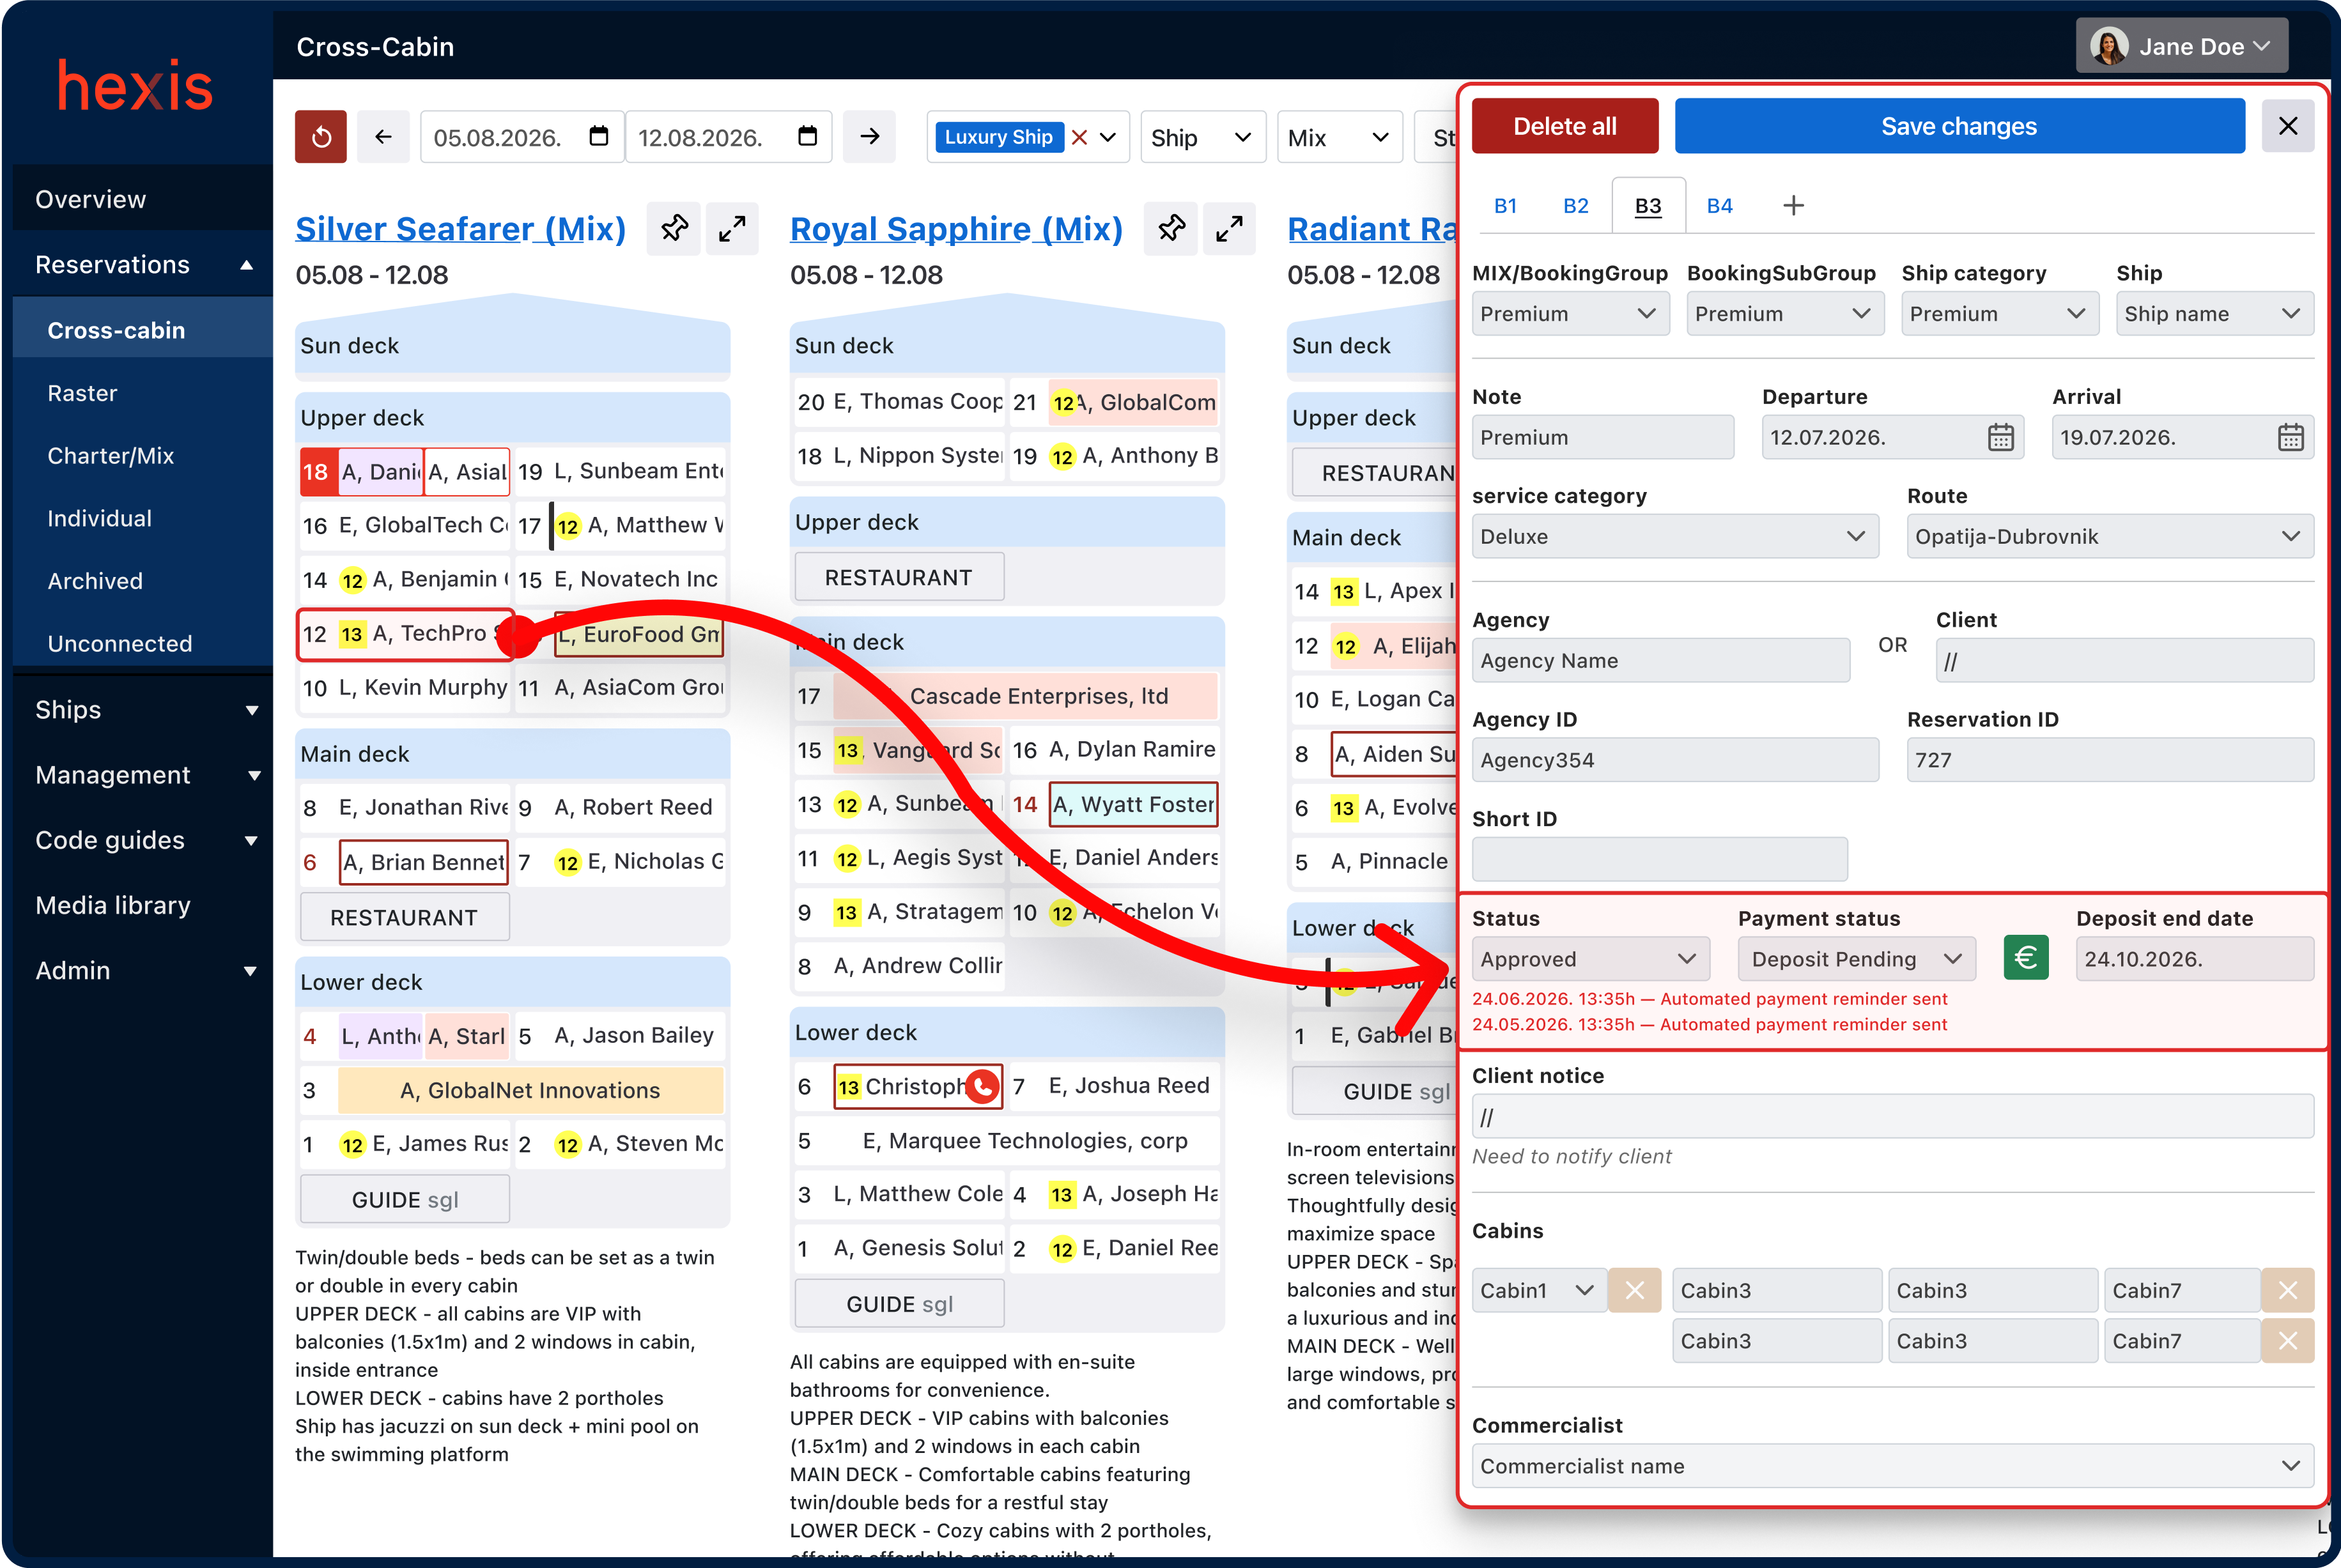Switch to the B4 tab

(1719, 206)
